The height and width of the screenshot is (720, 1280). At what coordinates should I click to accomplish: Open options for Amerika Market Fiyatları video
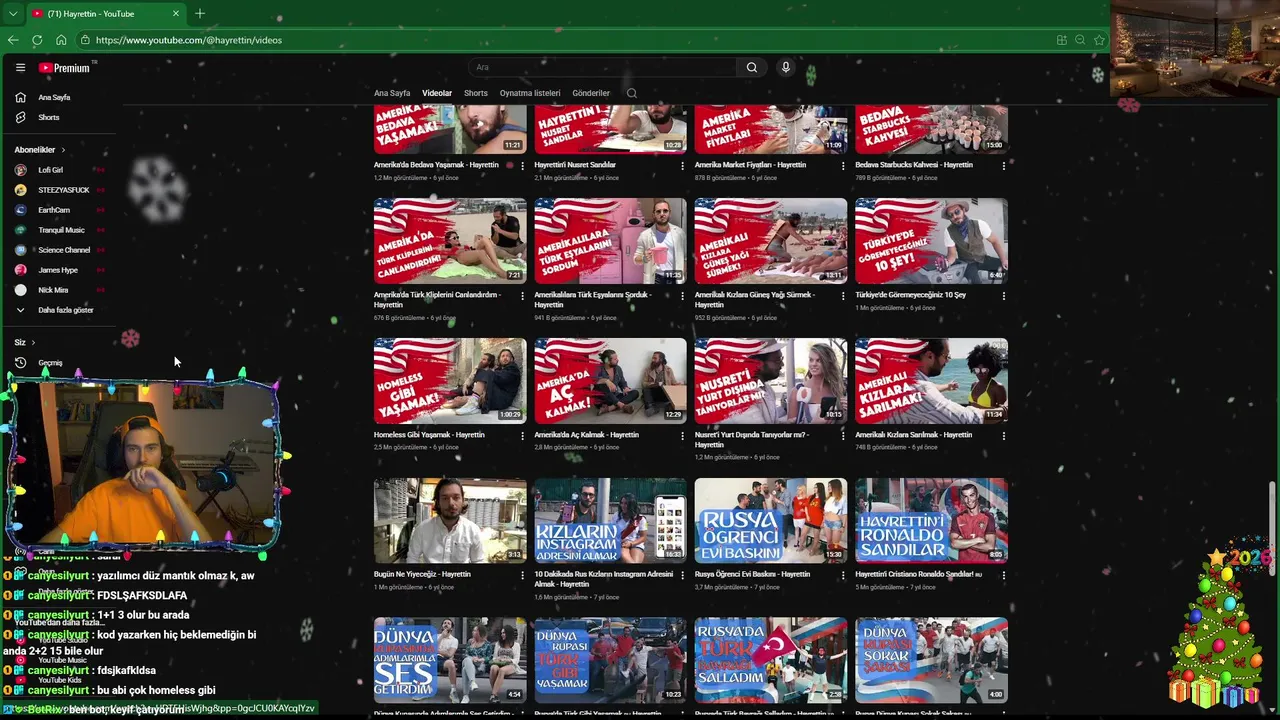click(x=843, y=166)
